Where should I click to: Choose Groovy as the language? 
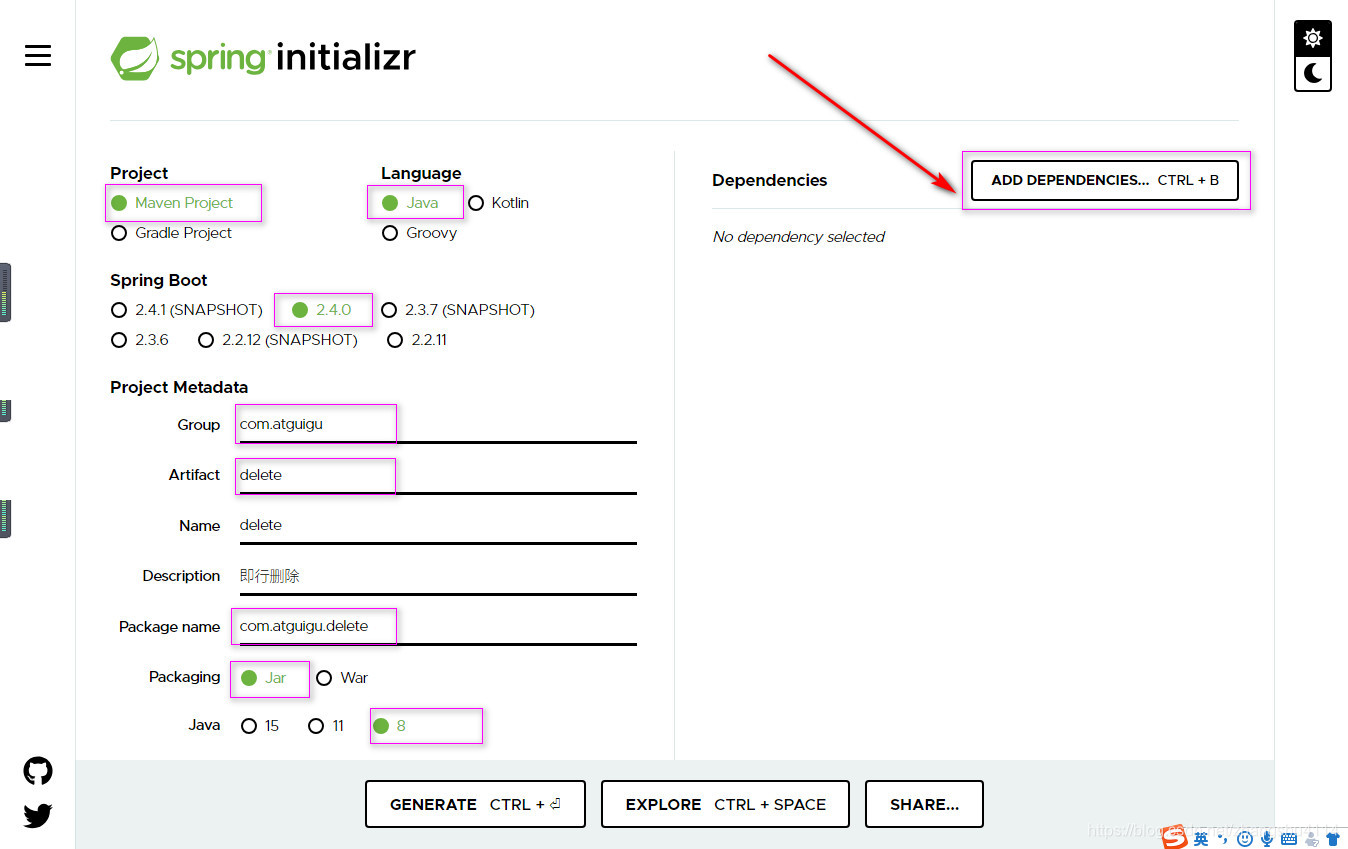point(419,233)
